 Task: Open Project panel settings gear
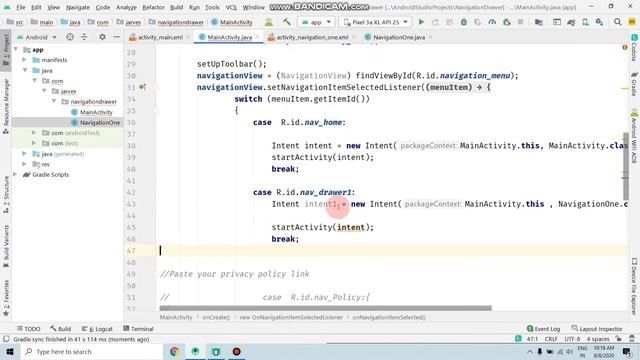click(102, 37)
